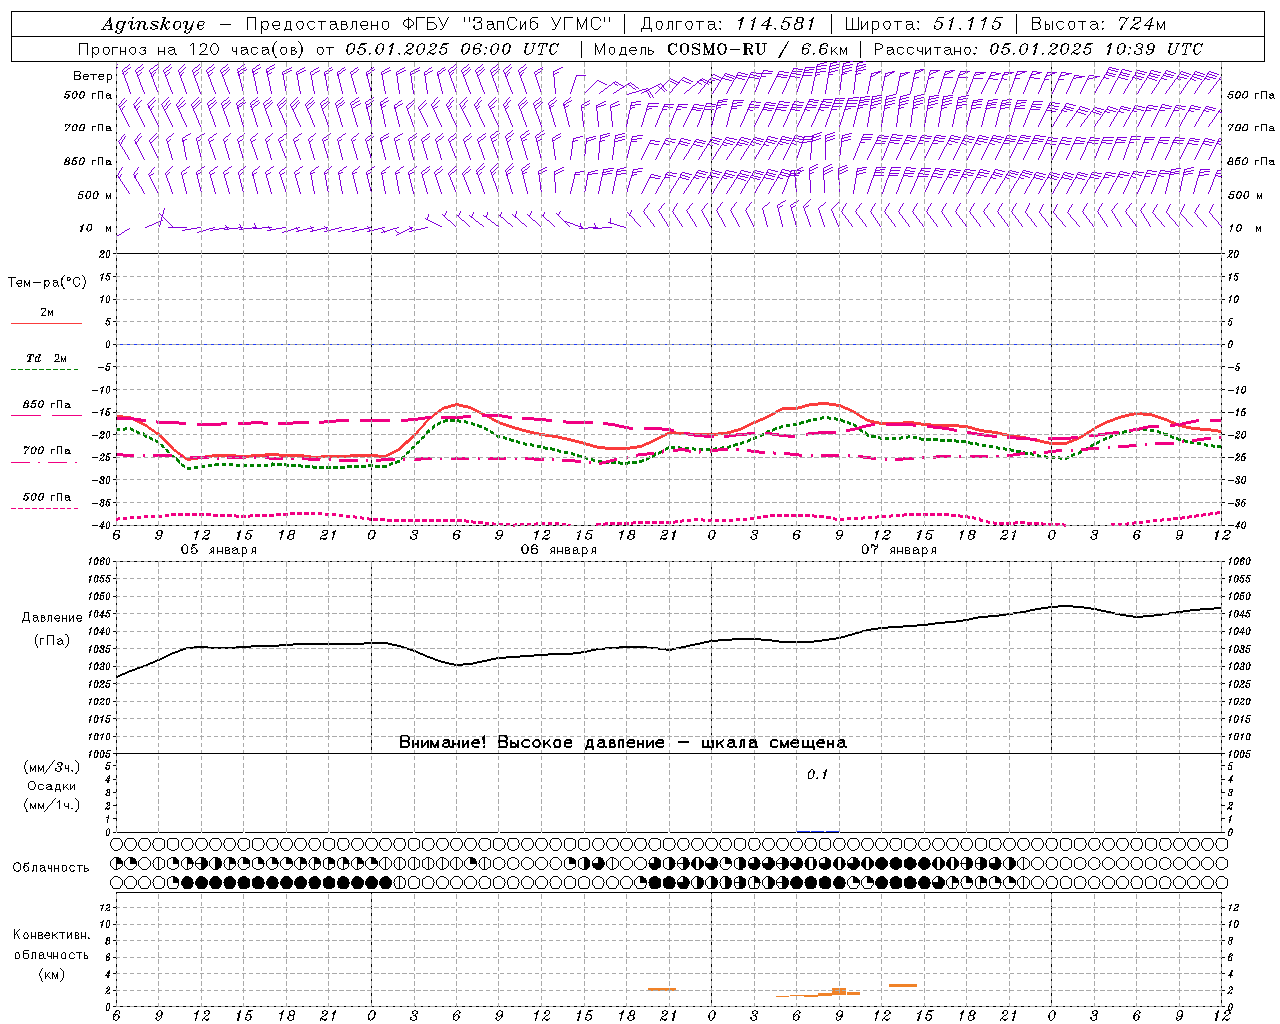The width and height of the screenshot is (1280, 1024).
Task: Click the '(км)' unit under convective cloudiness
Action: (51, 974)
